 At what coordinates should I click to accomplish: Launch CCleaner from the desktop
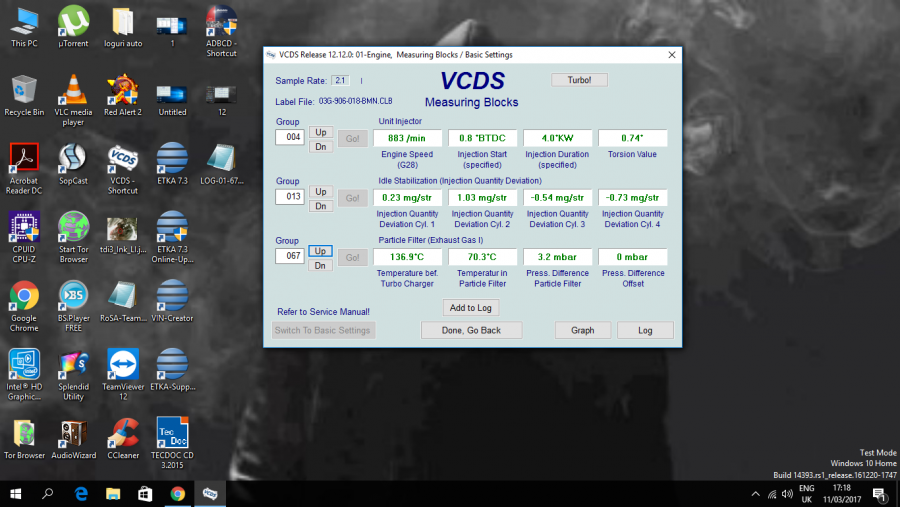(x=123, y=435)
